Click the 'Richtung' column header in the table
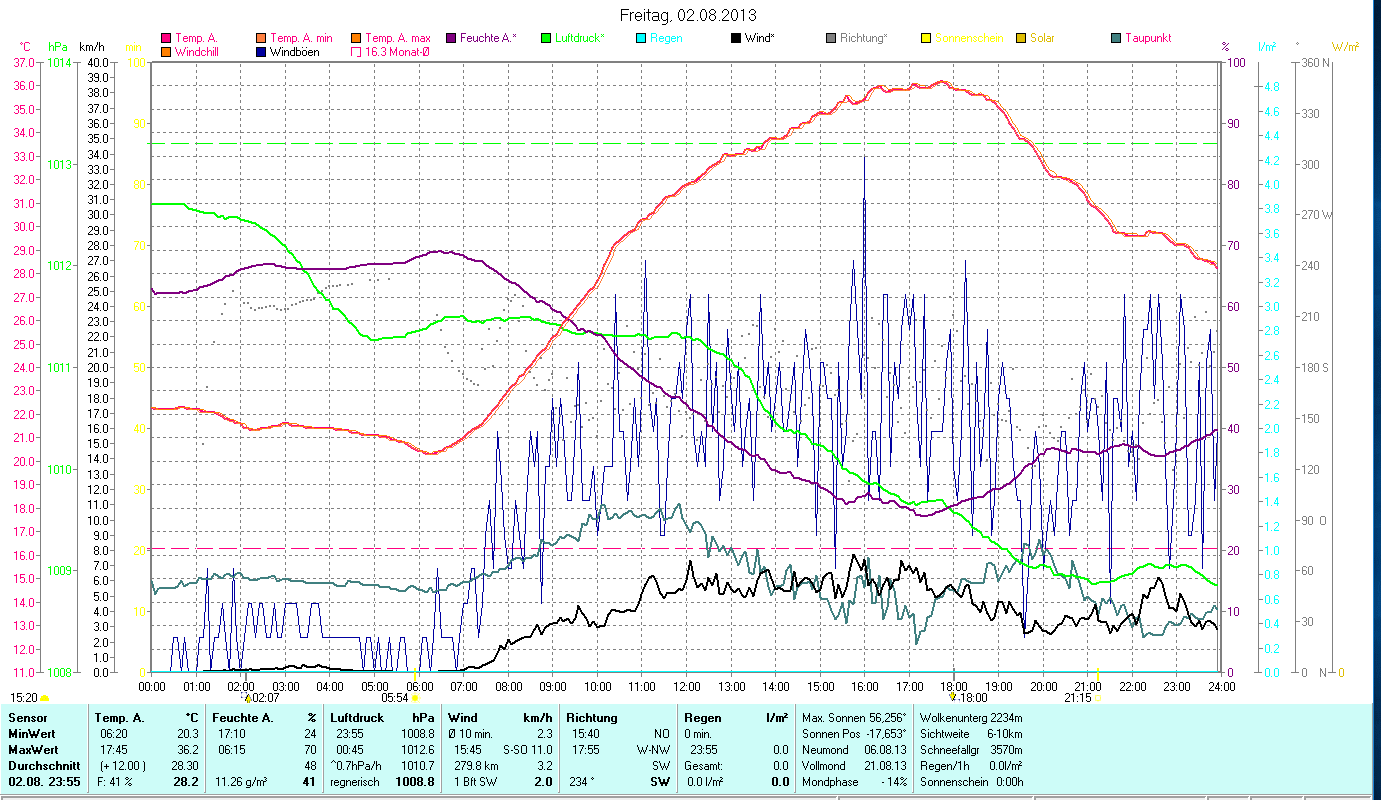Image resolution: width=1381 pixels, height=800 pixels. pos(592,718)
